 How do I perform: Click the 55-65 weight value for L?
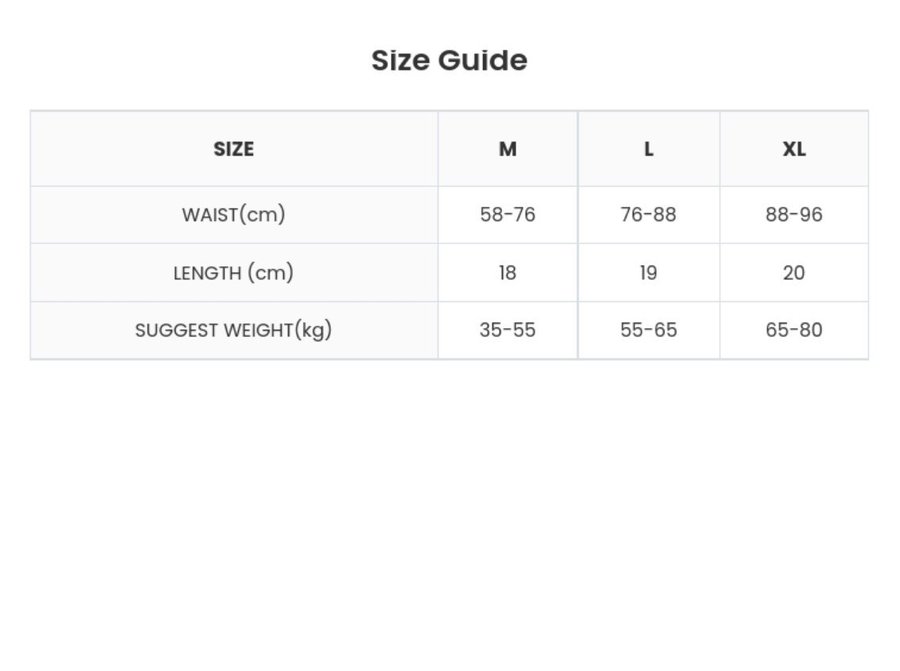point(649,330)
